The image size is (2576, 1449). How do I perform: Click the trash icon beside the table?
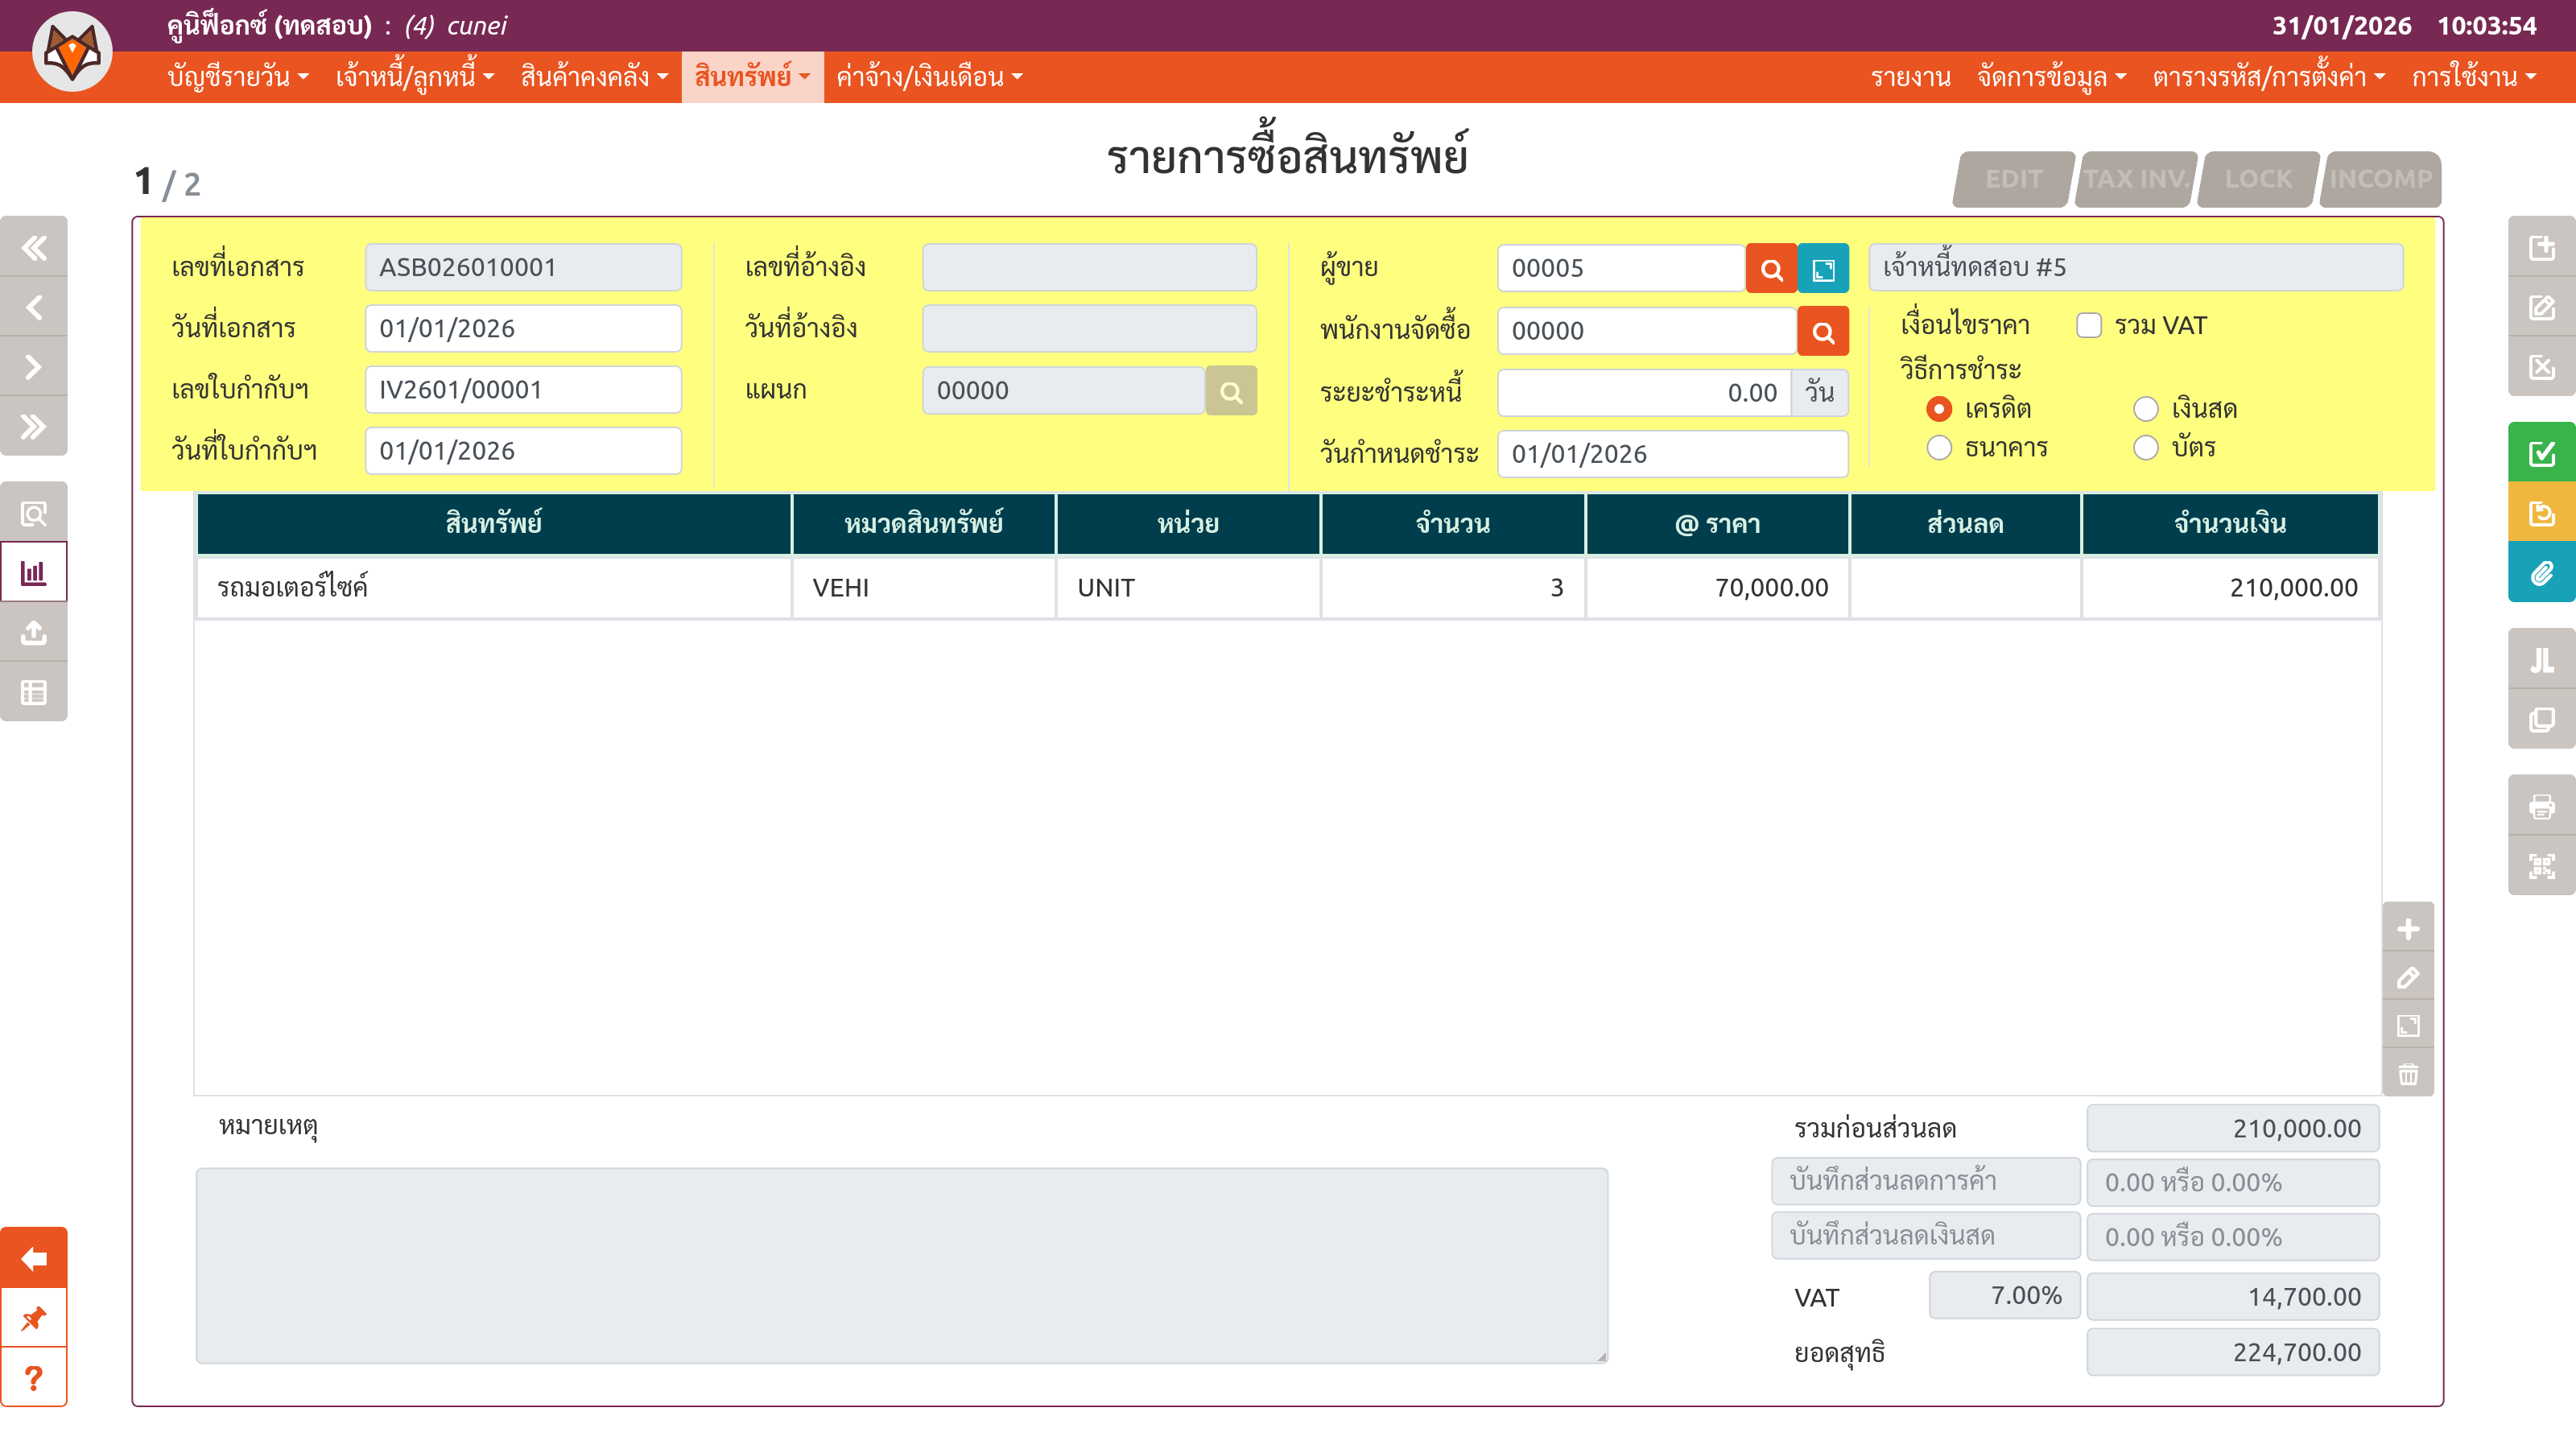[2408, 1074]
